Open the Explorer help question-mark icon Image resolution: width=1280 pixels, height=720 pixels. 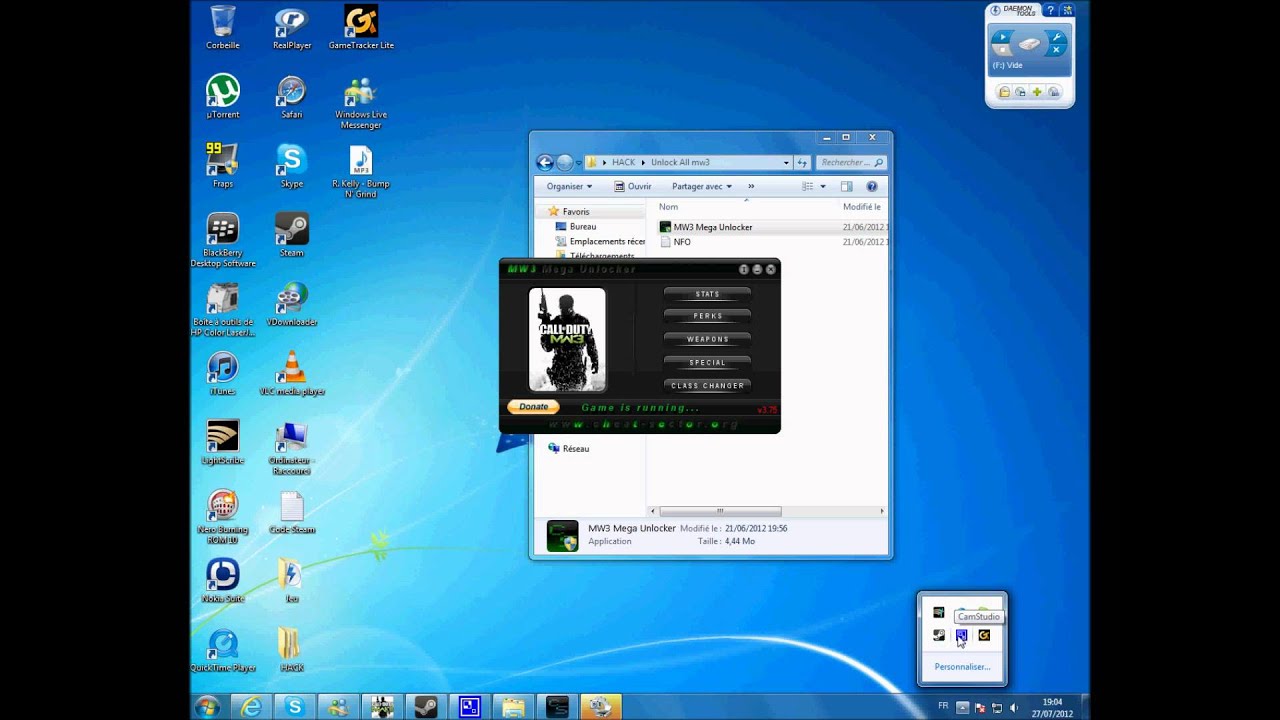pyautogui.click(x=871, y=186)
